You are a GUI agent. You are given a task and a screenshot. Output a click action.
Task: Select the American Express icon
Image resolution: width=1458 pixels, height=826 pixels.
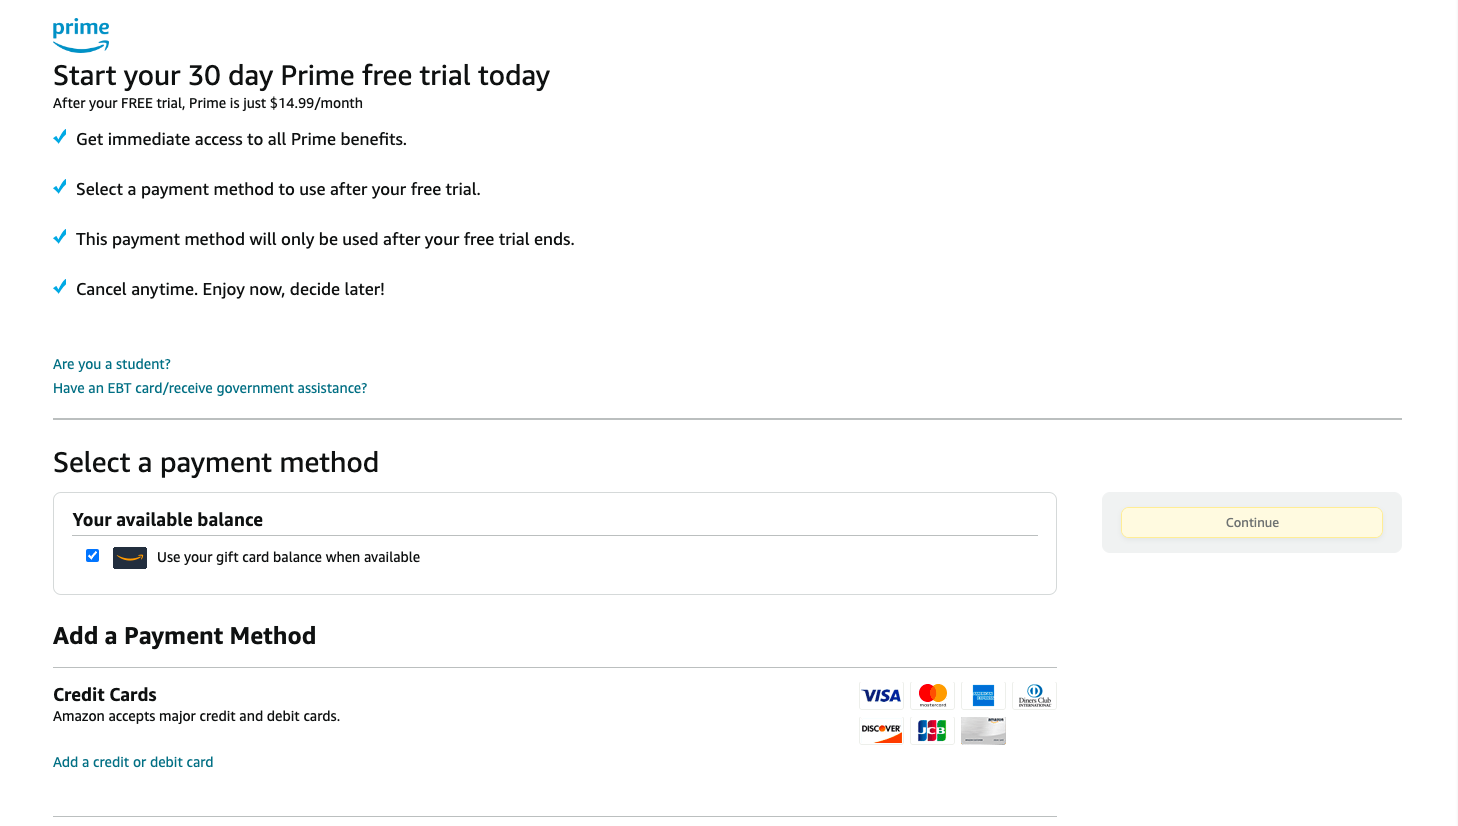tap(983, 695)
